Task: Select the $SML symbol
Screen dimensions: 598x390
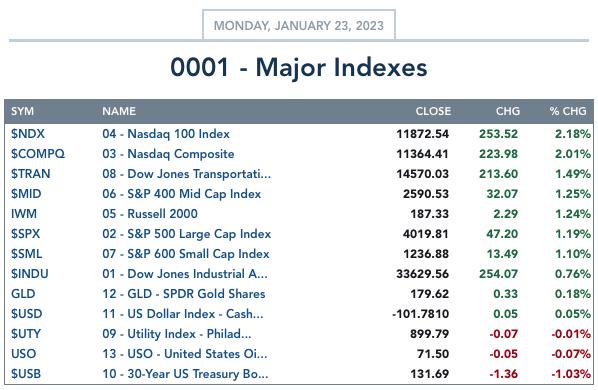Action: coord(26,254)
